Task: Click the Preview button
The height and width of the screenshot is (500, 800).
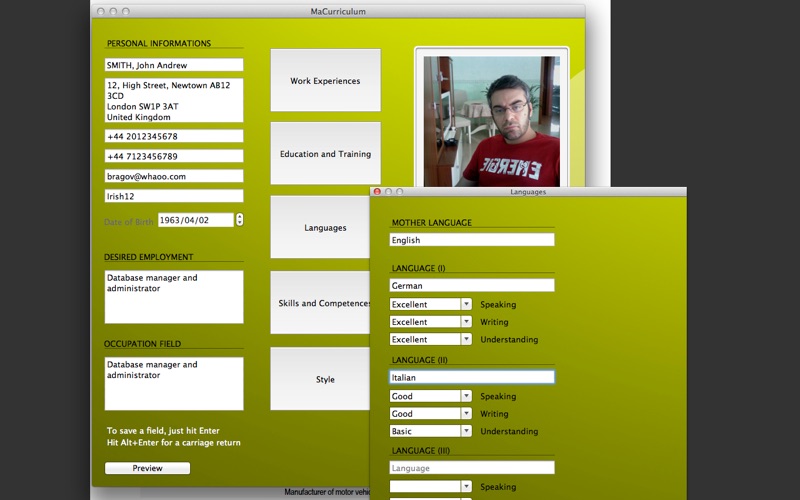Action: (x=147, y=468)
